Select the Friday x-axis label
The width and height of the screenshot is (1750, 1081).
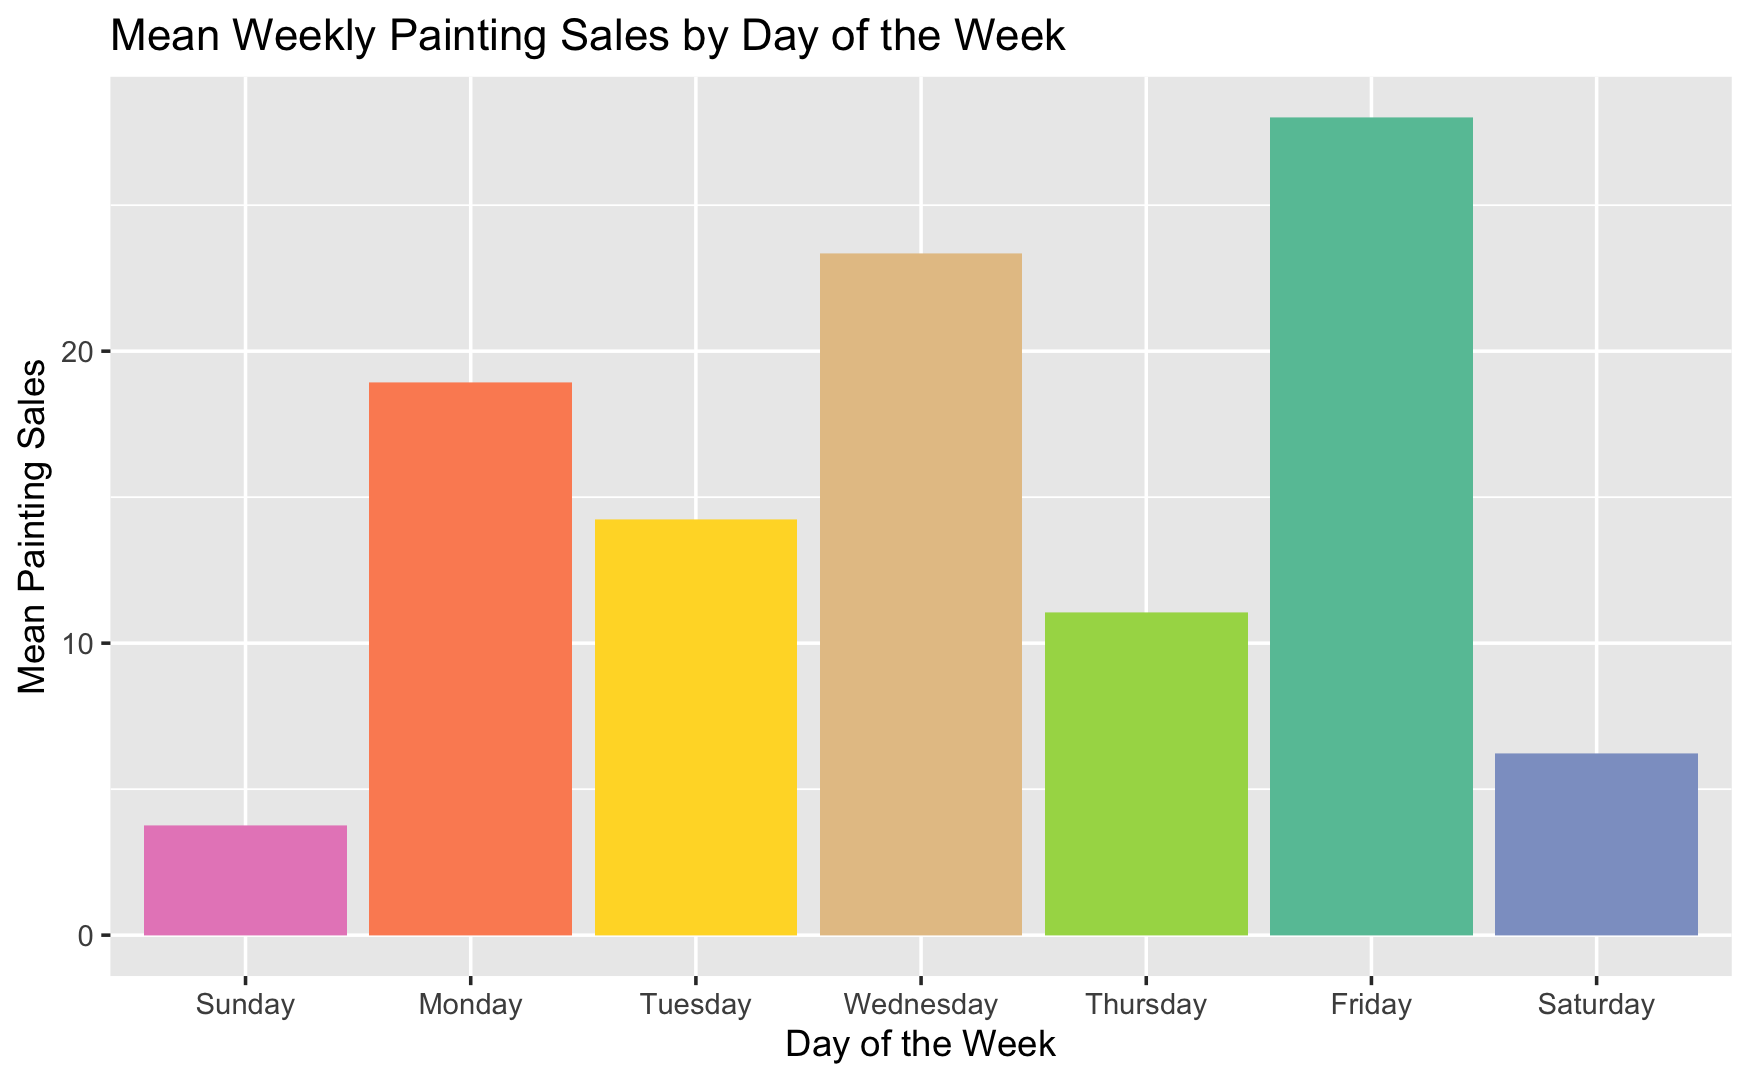click(x=1371, y=1004)
